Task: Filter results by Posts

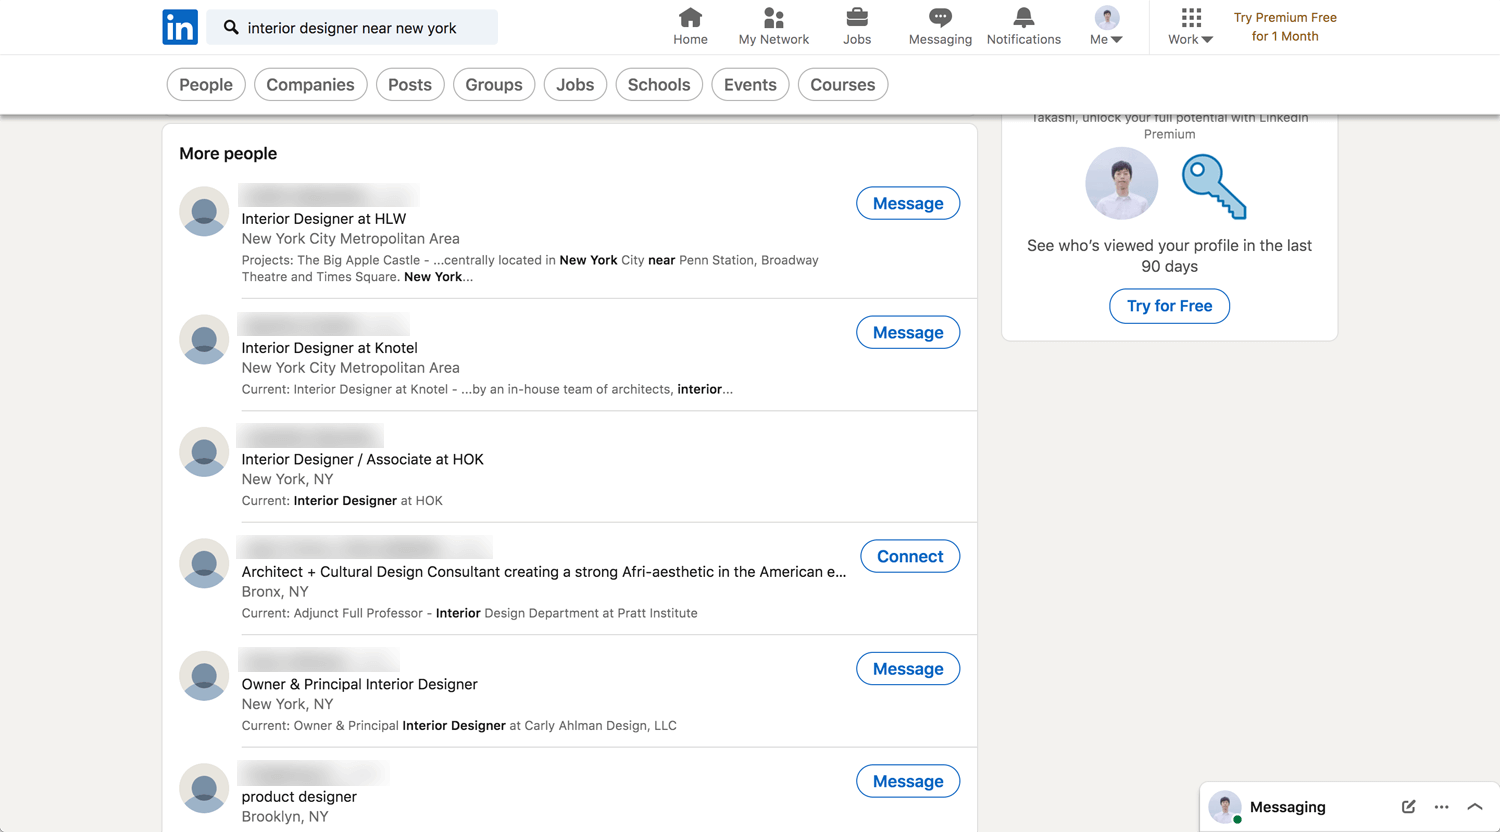Action: tap(410, 85)
